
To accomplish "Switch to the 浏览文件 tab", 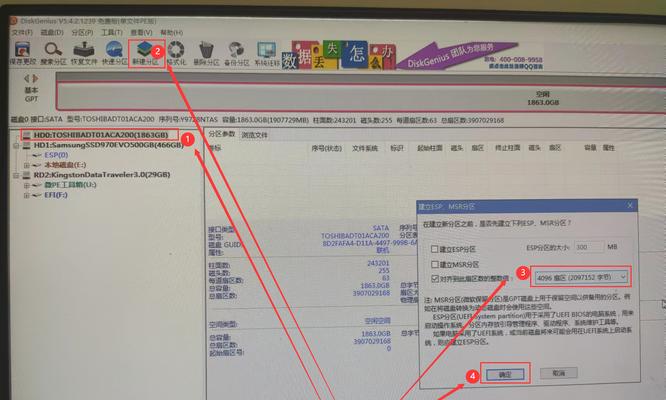I will 254,135.
